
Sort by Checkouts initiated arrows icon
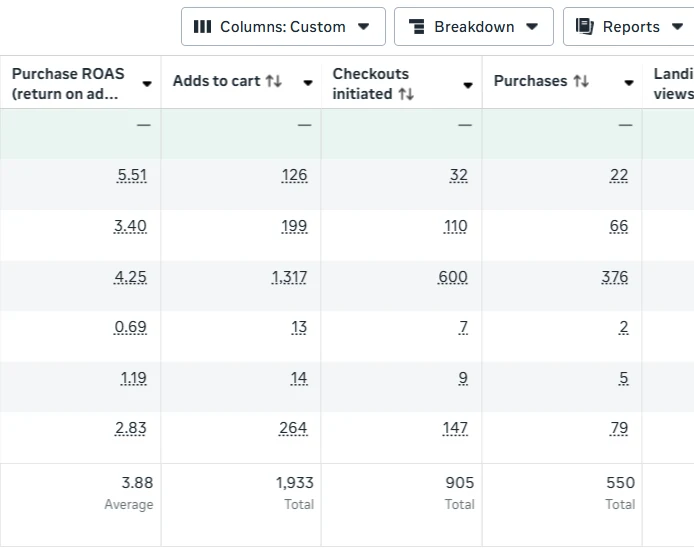point(406,94)
